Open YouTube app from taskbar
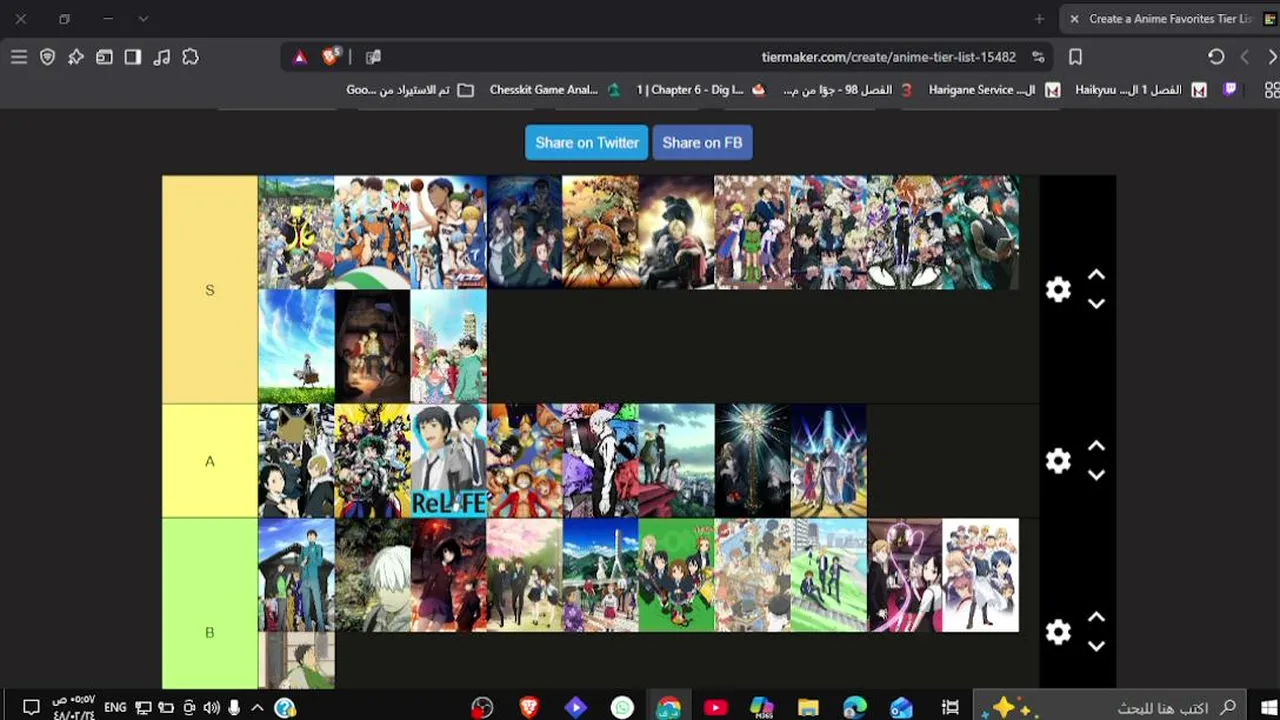The image size is (1280, 720). [715, 708]
